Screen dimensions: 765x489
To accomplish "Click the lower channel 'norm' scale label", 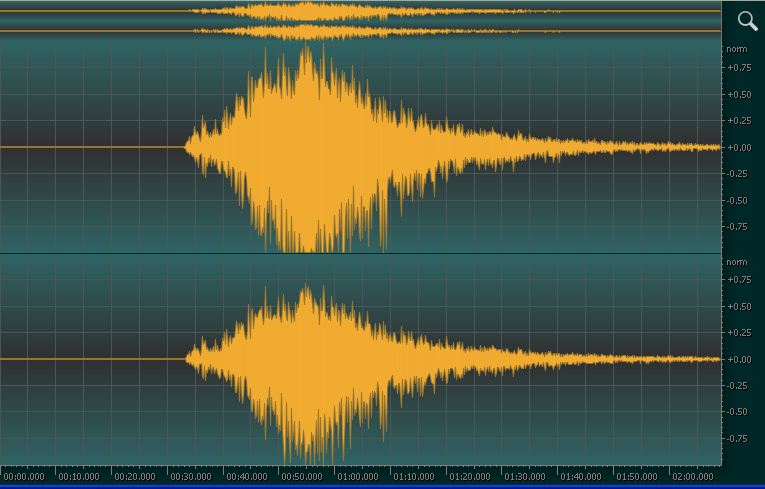I will (x=737, y=262).
